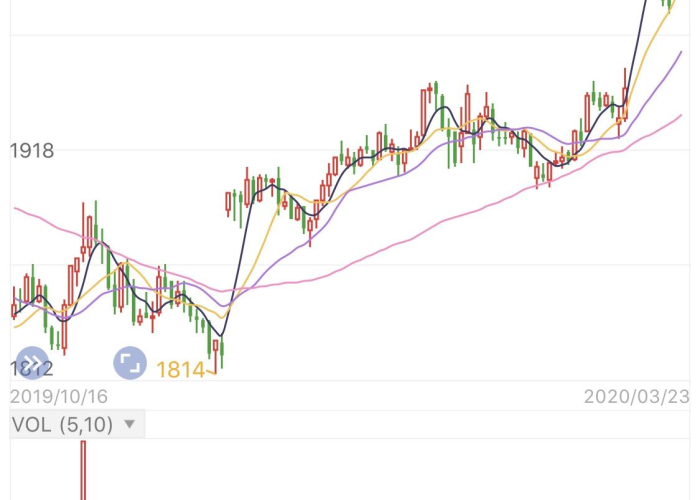Tap the yellow line marker beside 1814

click(x=210, y=373)
